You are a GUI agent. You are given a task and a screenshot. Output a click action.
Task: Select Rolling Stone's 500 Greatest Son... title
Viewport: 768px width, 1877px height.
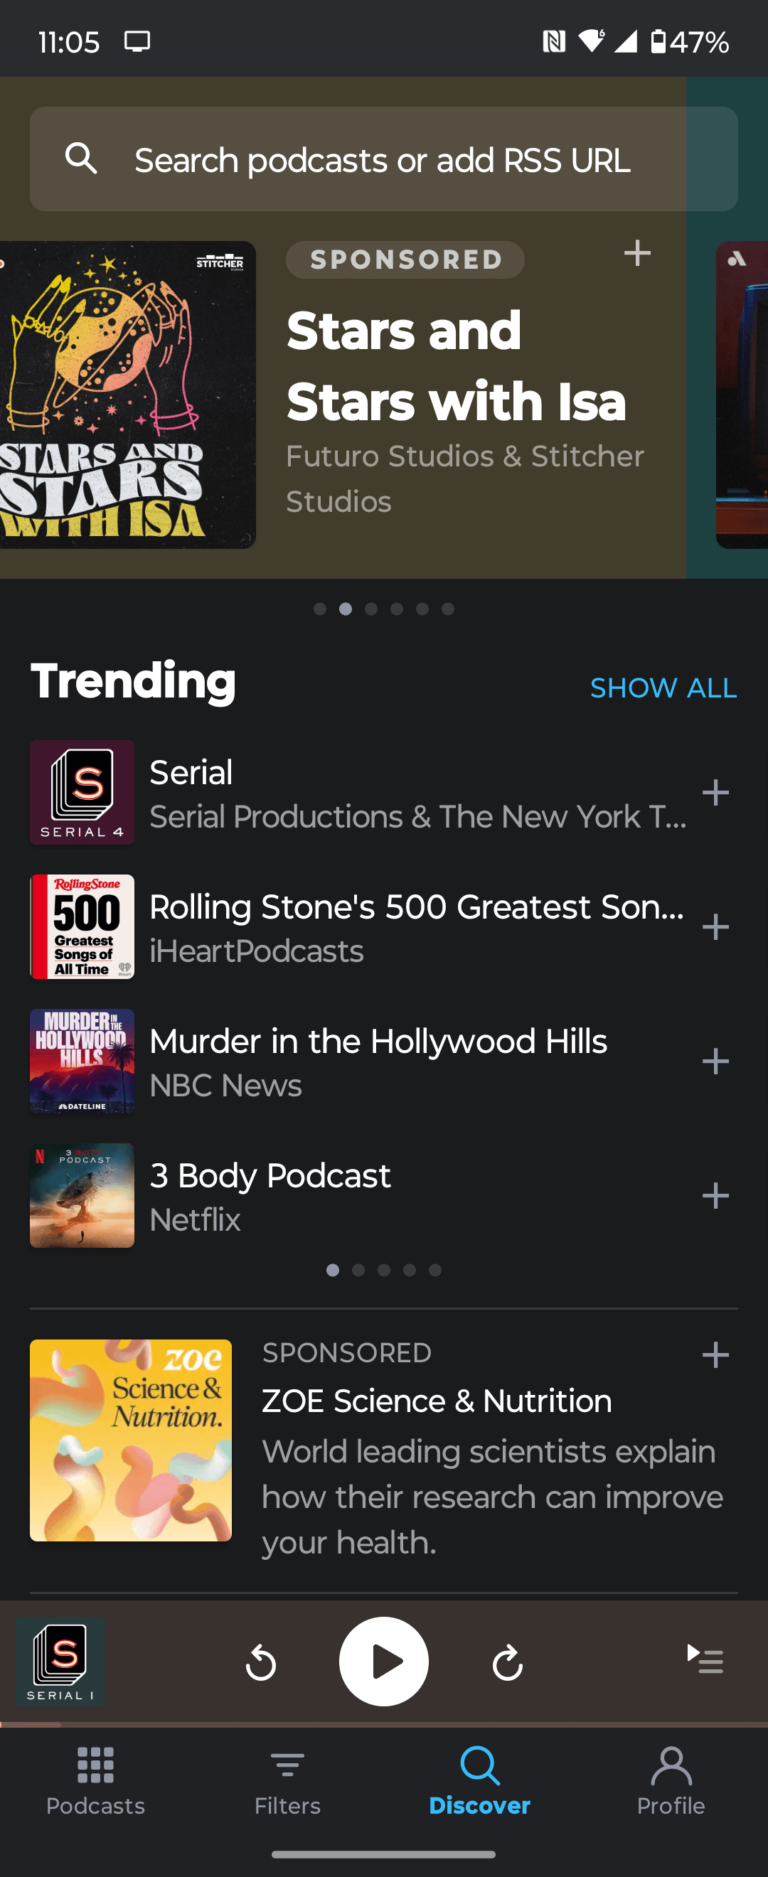click(x=417, y=907)
